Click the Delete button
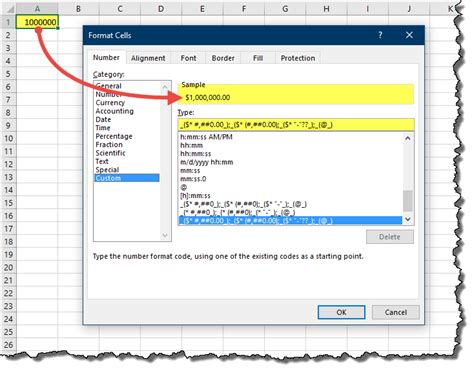The width and height of the screenshot is (474, 371). [x=390, y=237]
